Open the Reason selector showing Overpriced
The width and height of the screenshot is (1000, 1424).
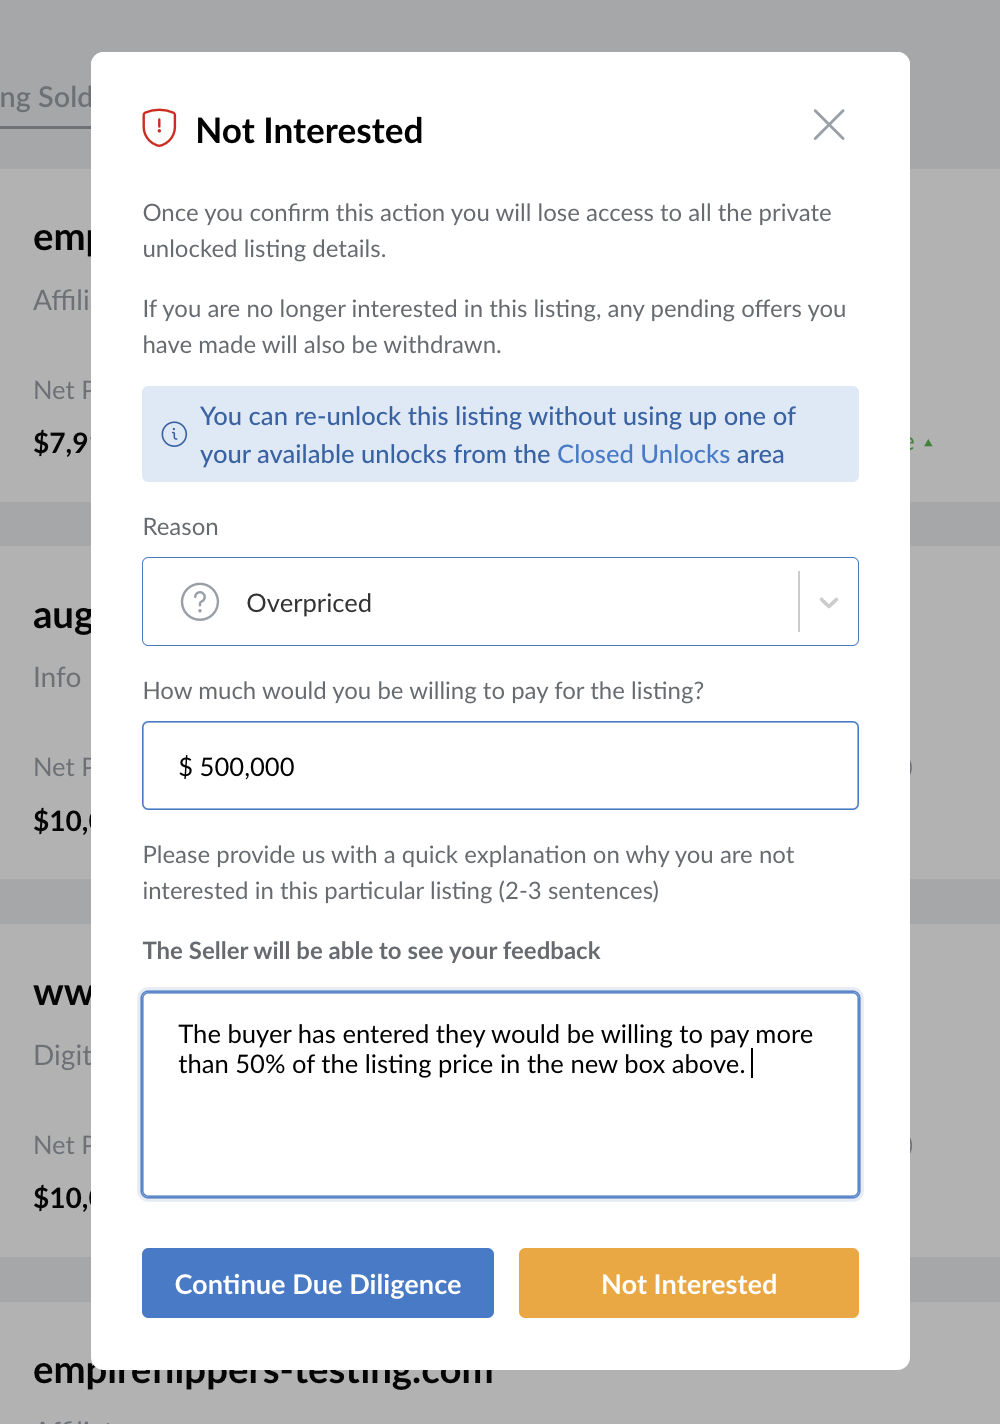500,602
